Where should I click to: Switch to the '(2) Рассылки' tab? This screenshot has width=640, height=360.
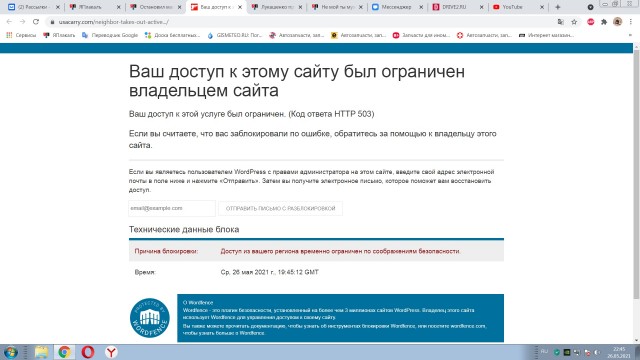[33, 7]
